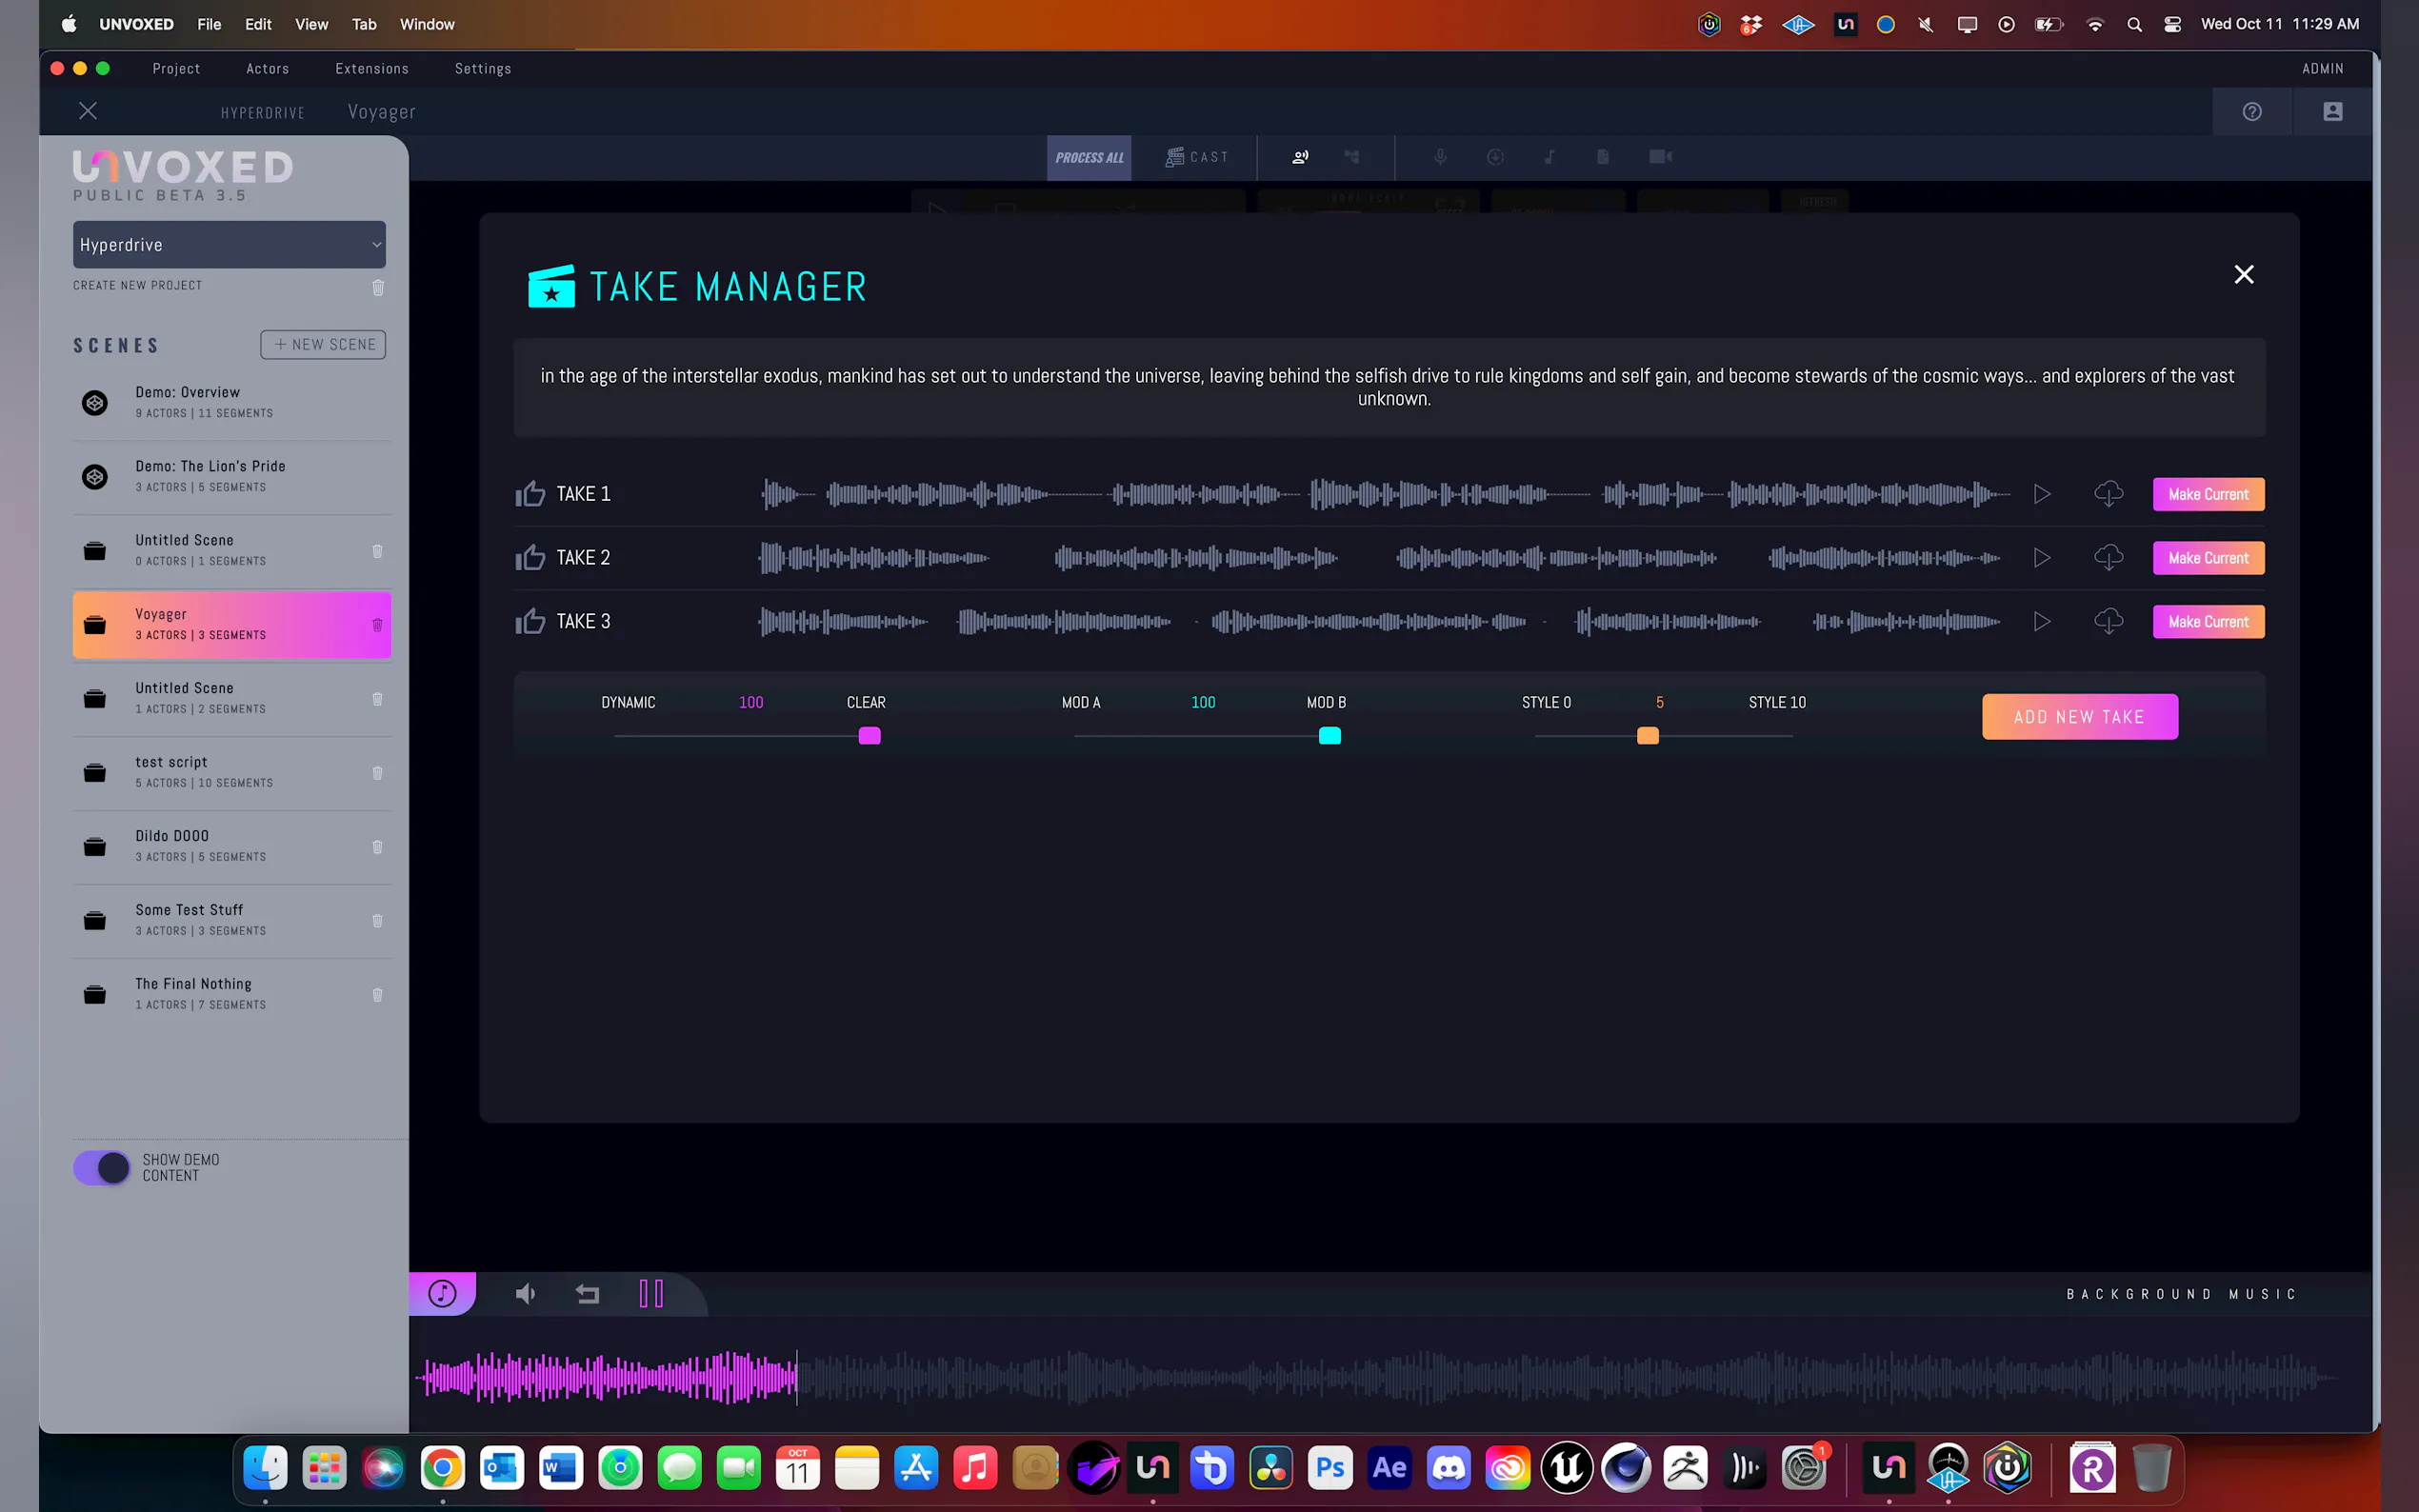Delete the Voyager scene with the trash icon

click(377, 625)
